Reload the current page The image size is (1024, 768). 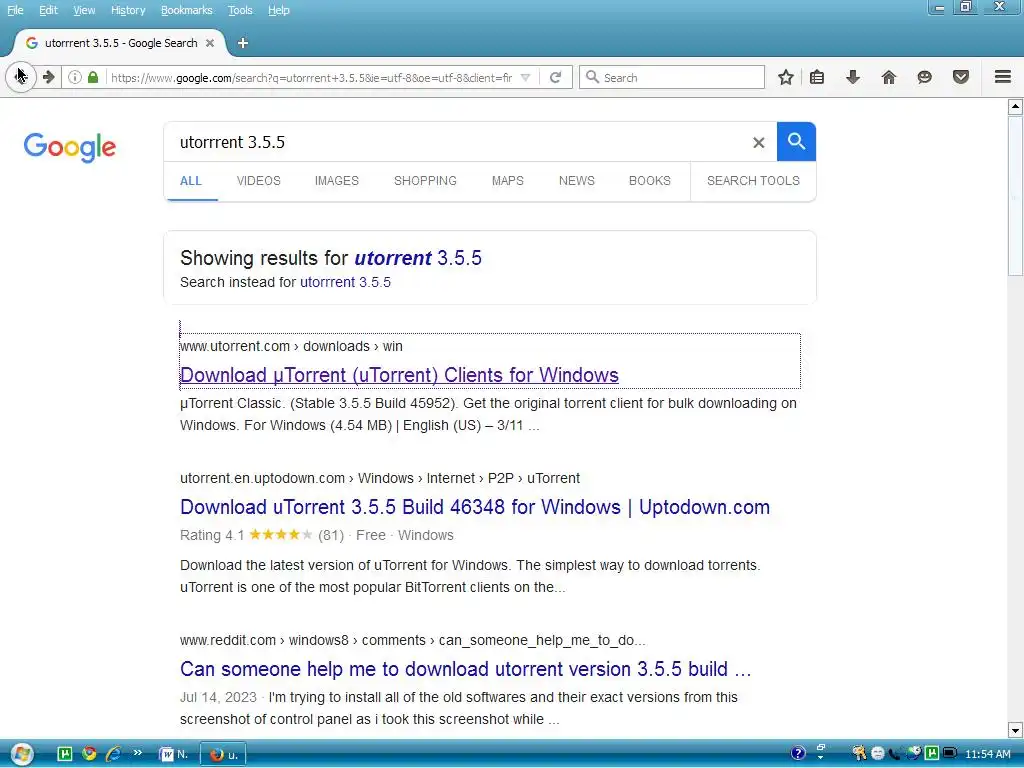pyautogui.click(x=556, y=78)
